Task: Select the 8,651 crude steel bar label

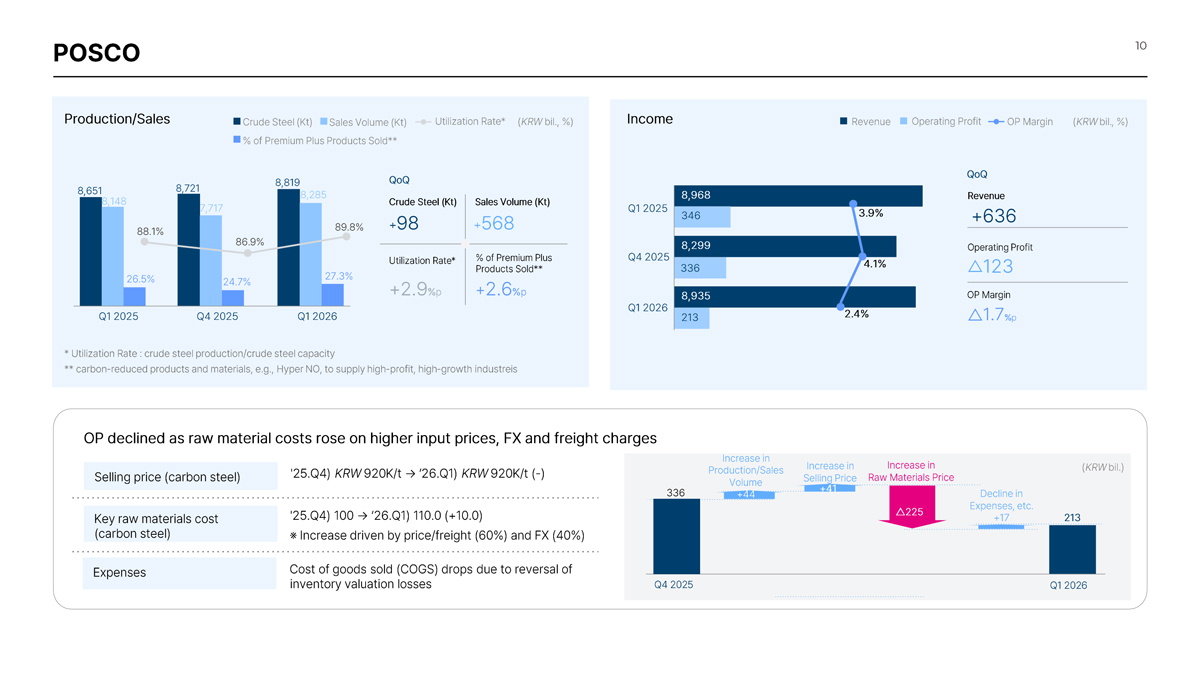Action: click(x=89, y=190)
